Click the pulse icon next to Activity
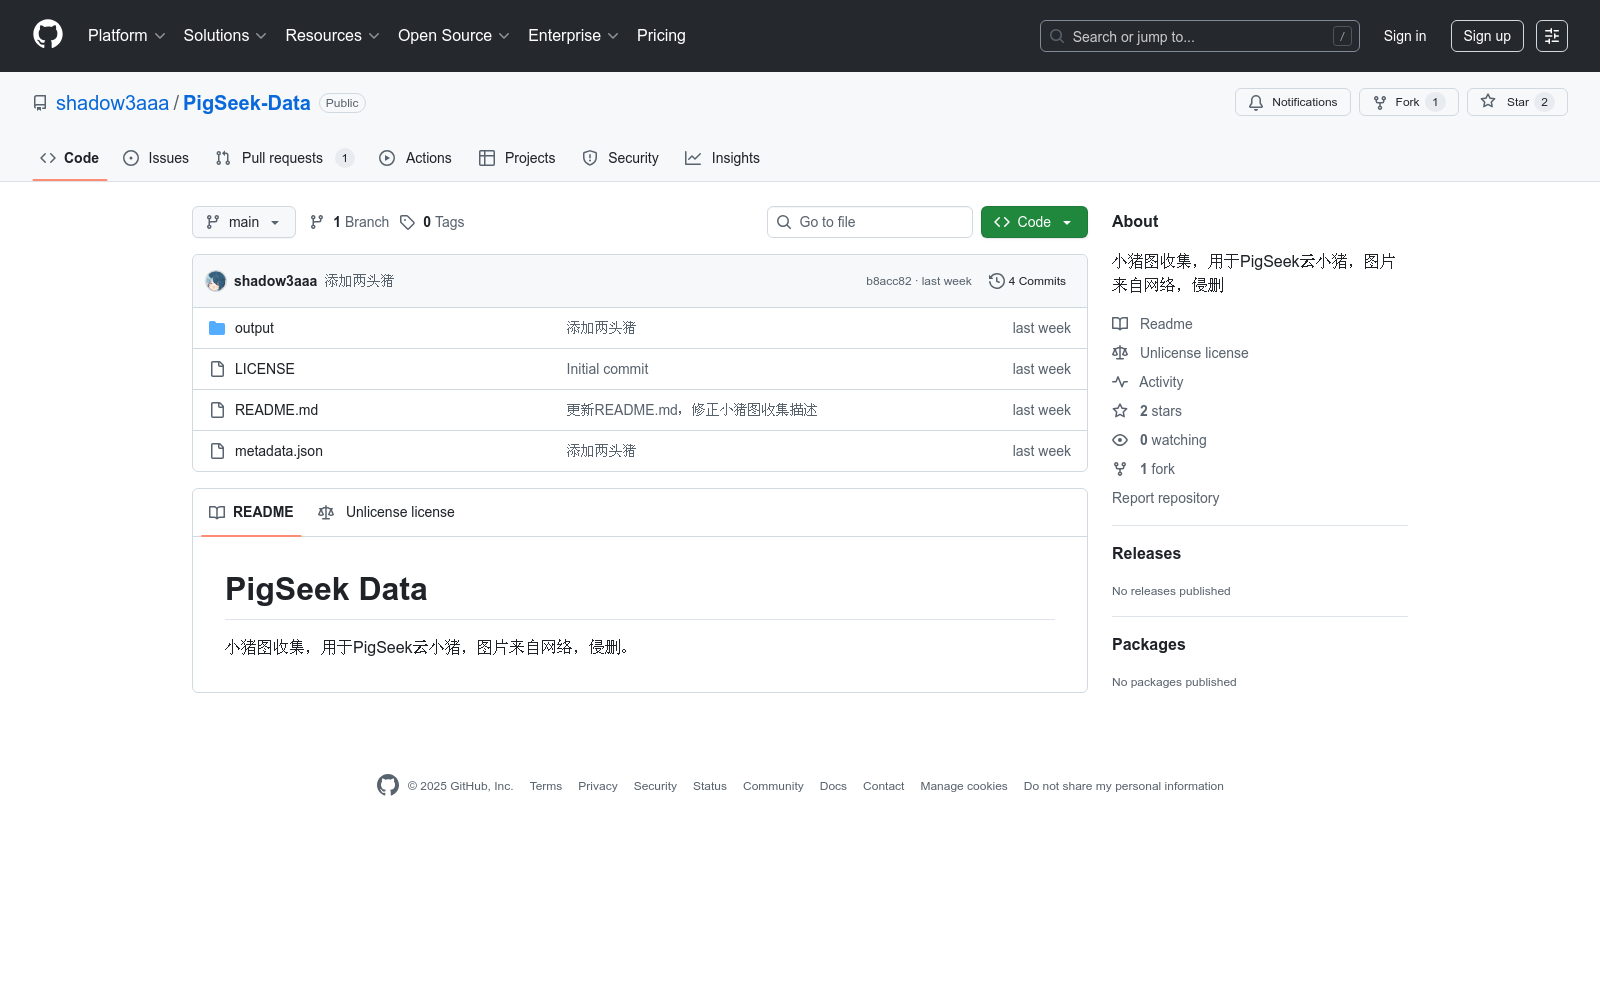This screenshot has width=1600, height=1000. pyautogui.click(x=1120, y=382)
